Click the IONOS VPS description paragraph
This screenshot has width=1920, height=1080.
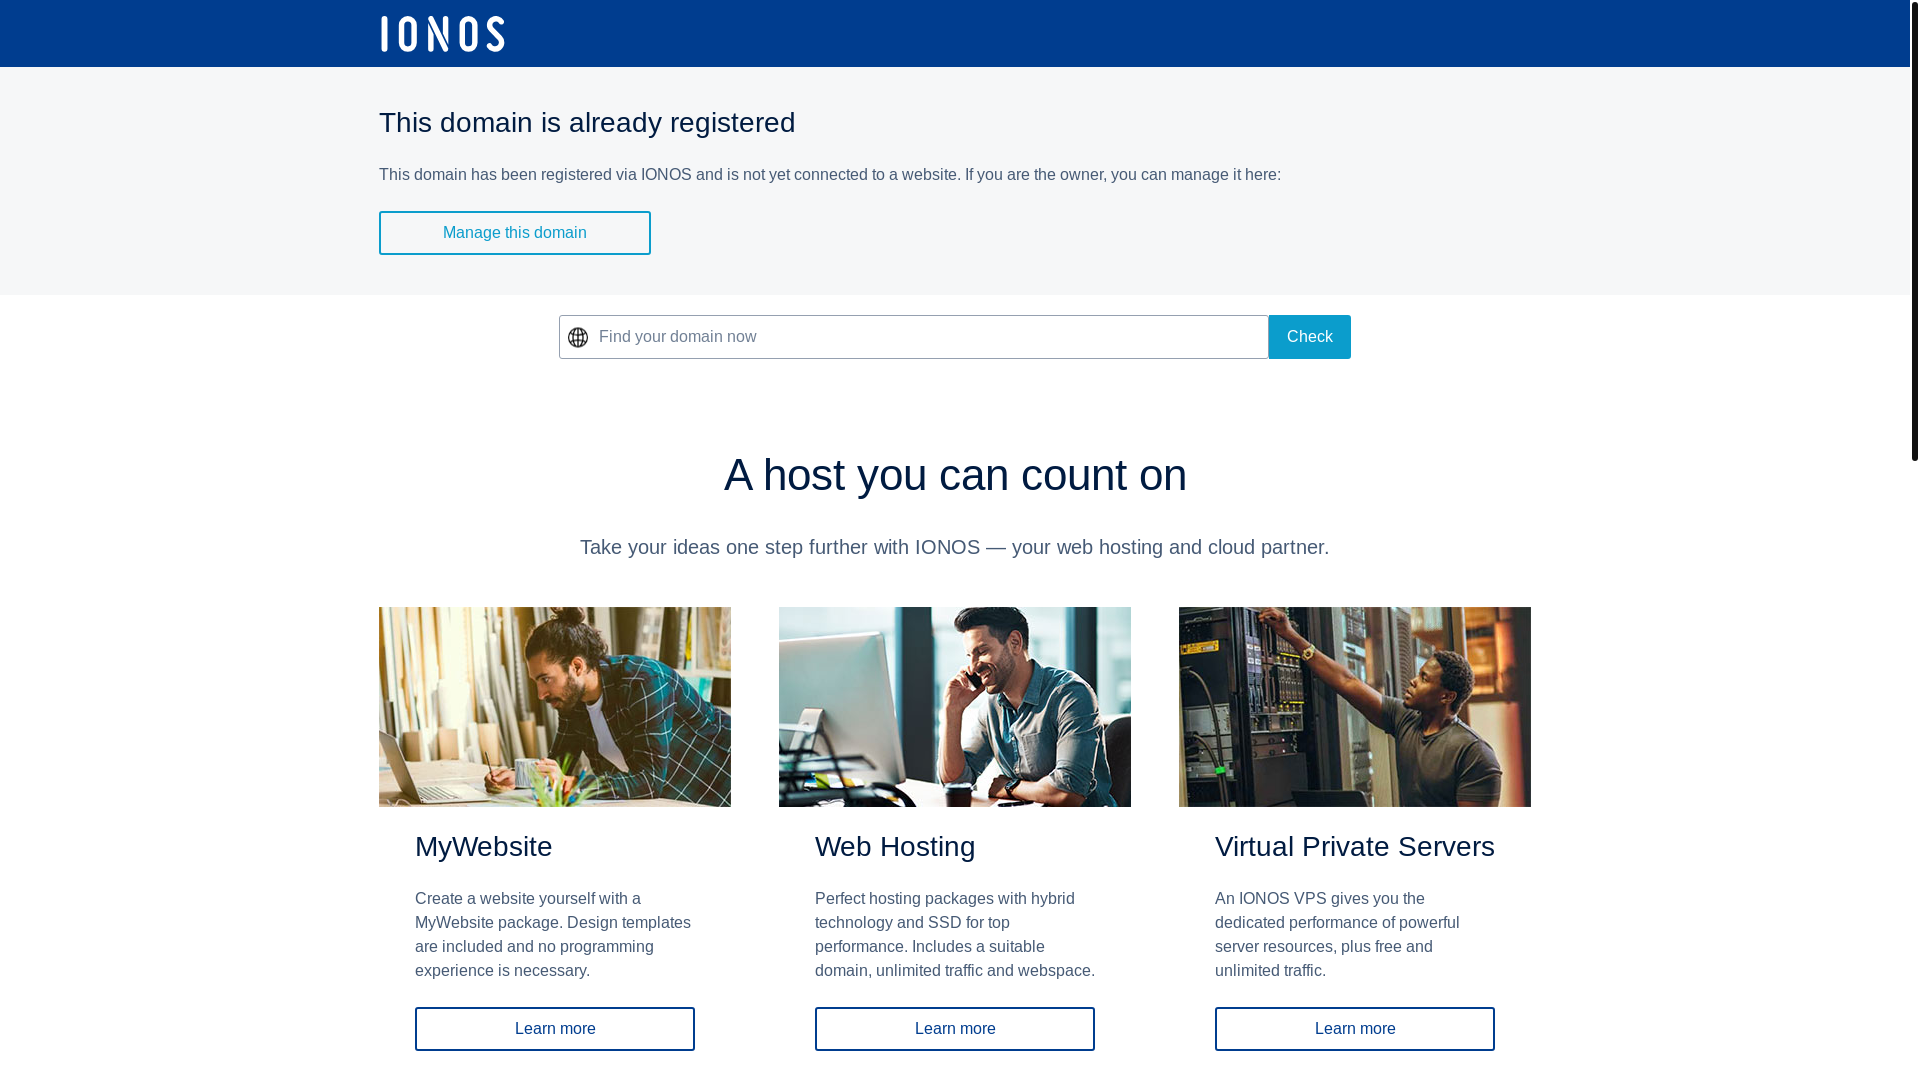coord(1337,935)
